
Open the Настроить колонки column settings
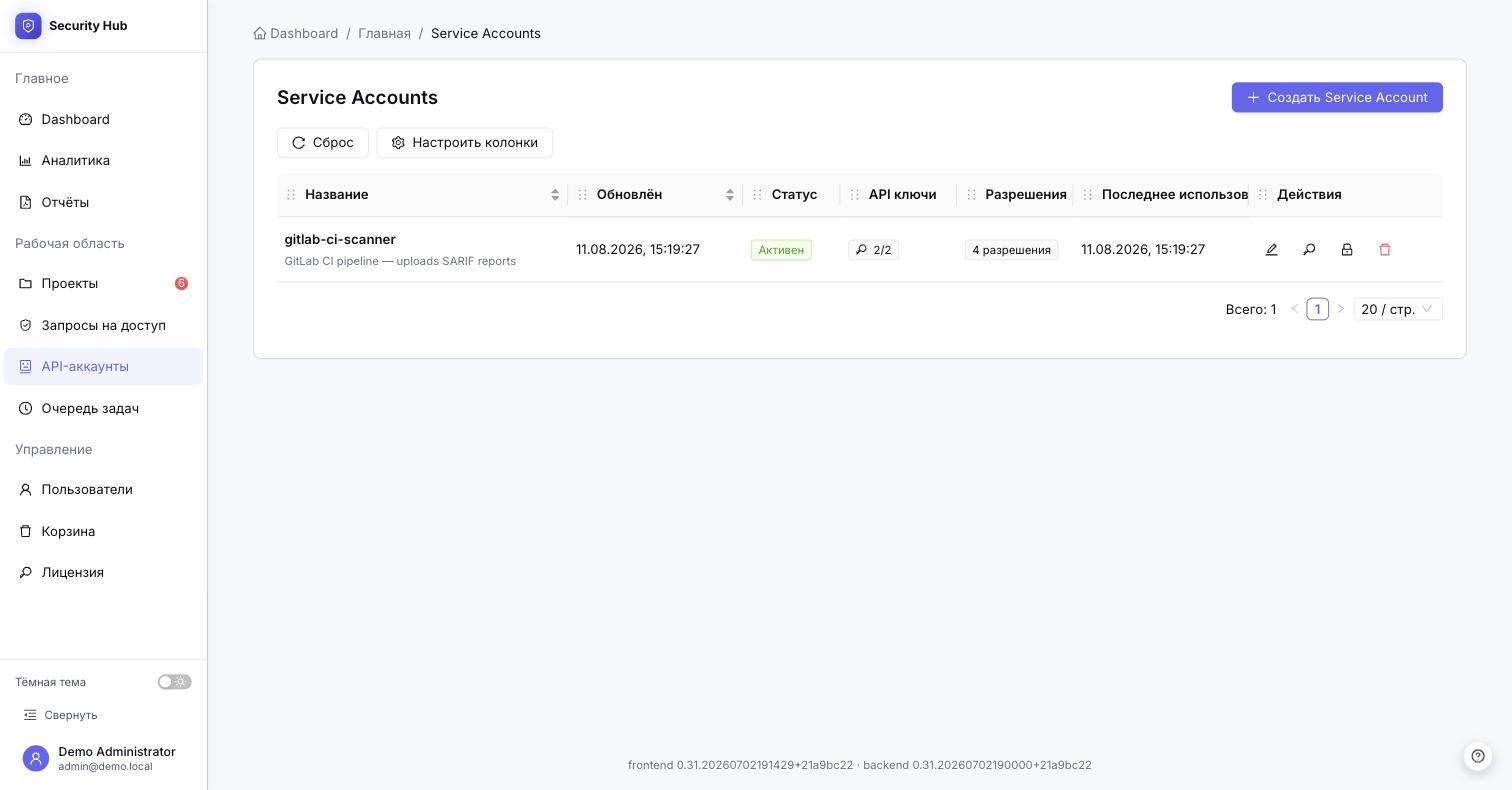tap(465, 143)
